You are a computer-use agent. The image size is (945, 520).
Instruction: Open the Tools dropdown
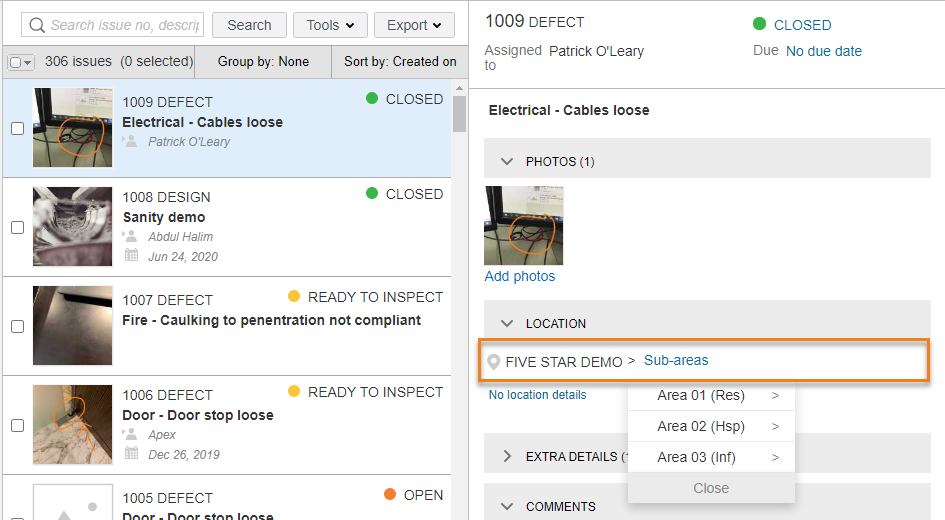pyautogui.click(x=330, y=25)
